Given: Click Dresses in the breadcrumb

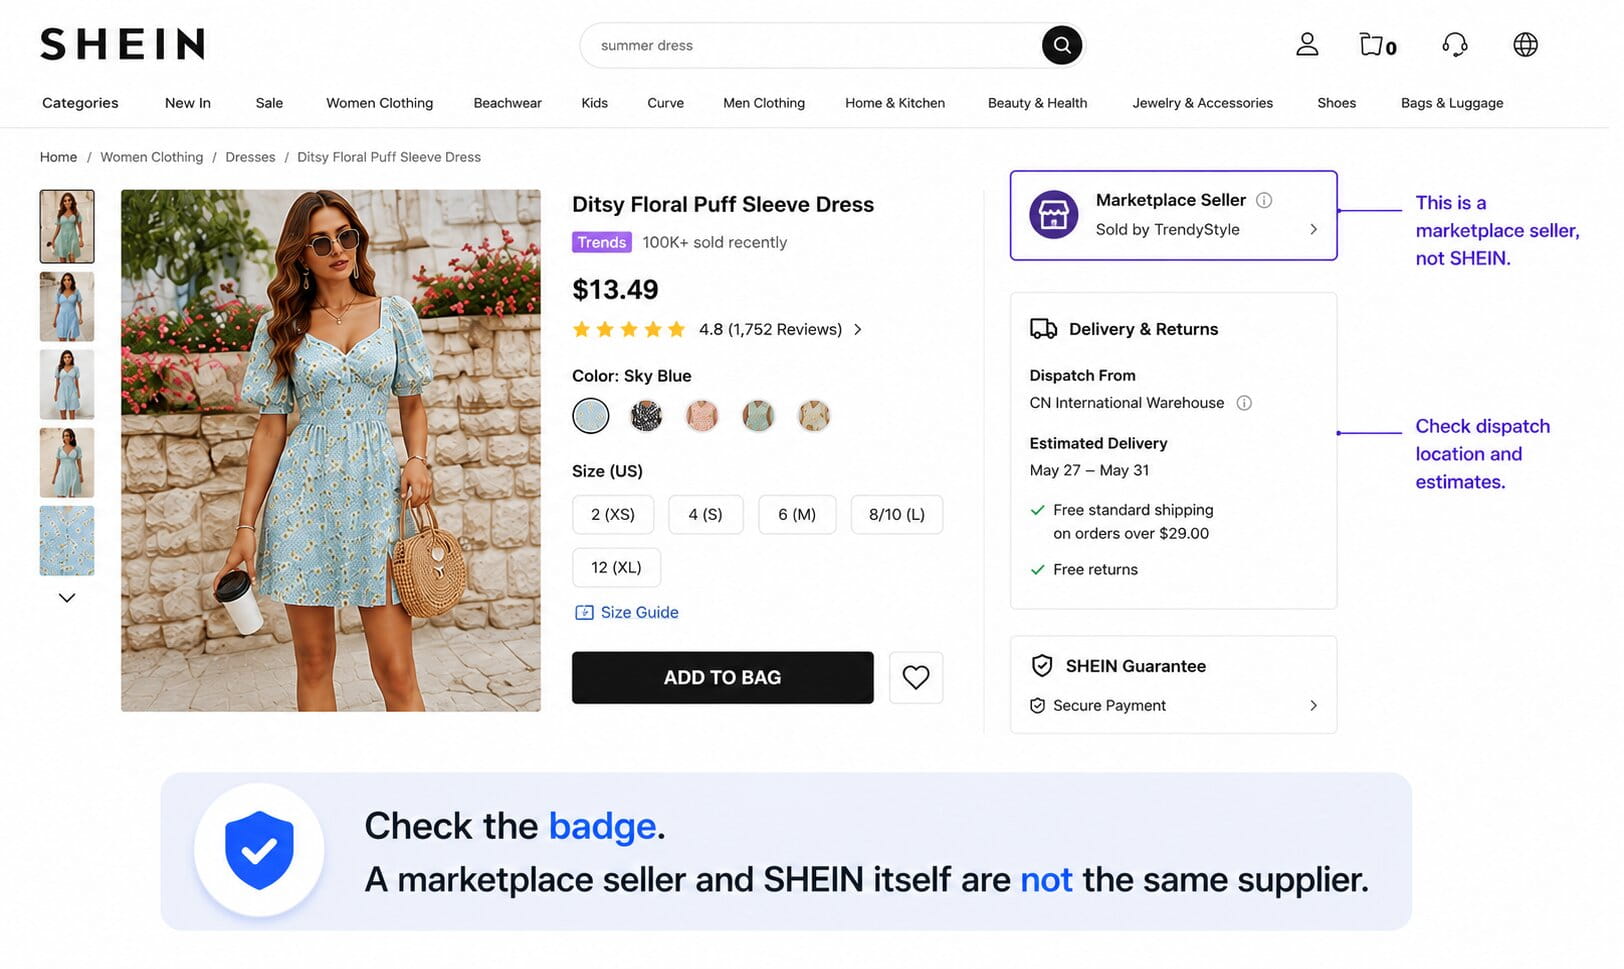Looking at the screenshot, I should pyautogui.click(x=250, y=157).
